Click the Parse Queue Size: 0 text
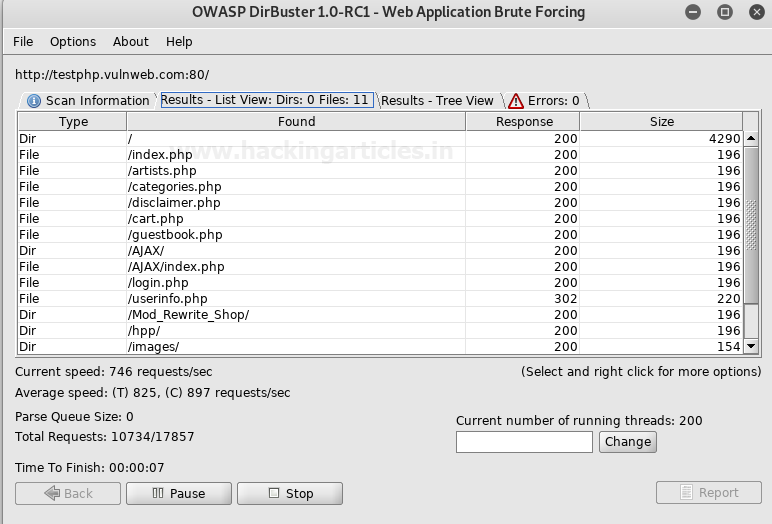This screenshot has width=772, height=524. [x=74, y=417]
